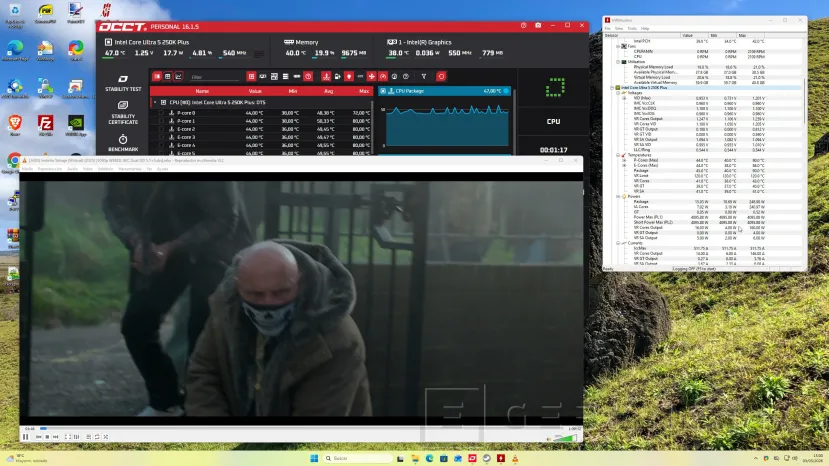Image resolution: width=829 pixels, height=466 pixels.
Task: Click the fan sensor filter icon in OCCT
Action: pyautogui.click(x=372, y=77)
